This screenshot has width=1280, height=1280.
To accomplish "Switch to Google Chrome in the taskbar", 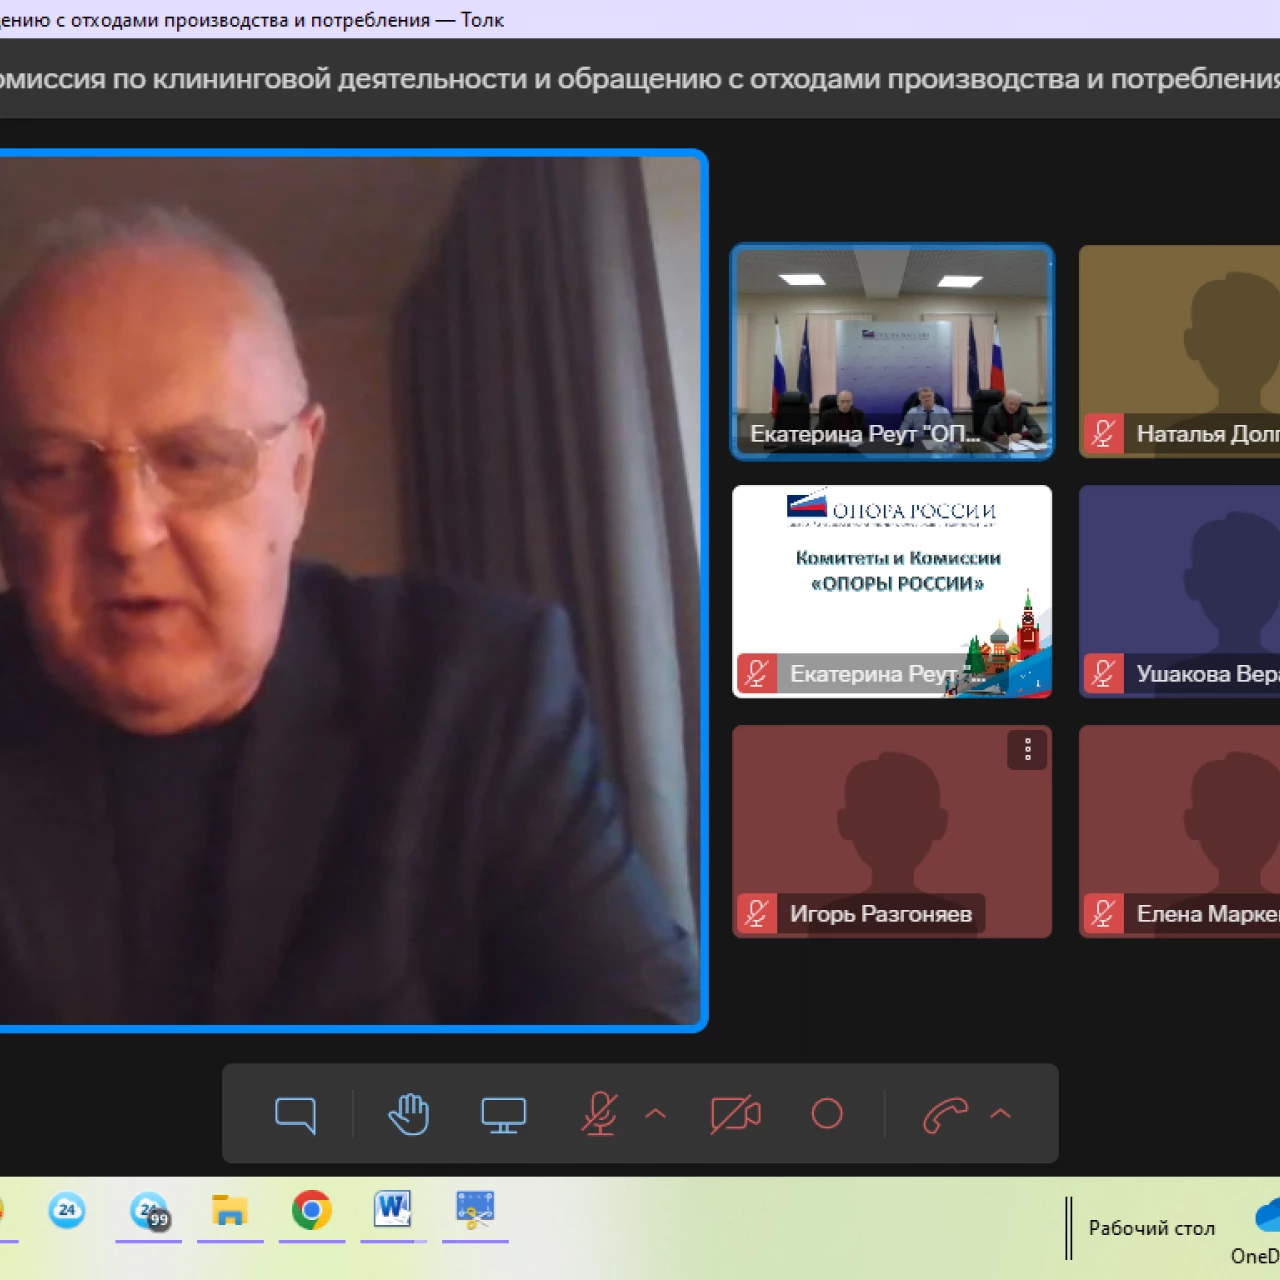I will point(312,1210).
